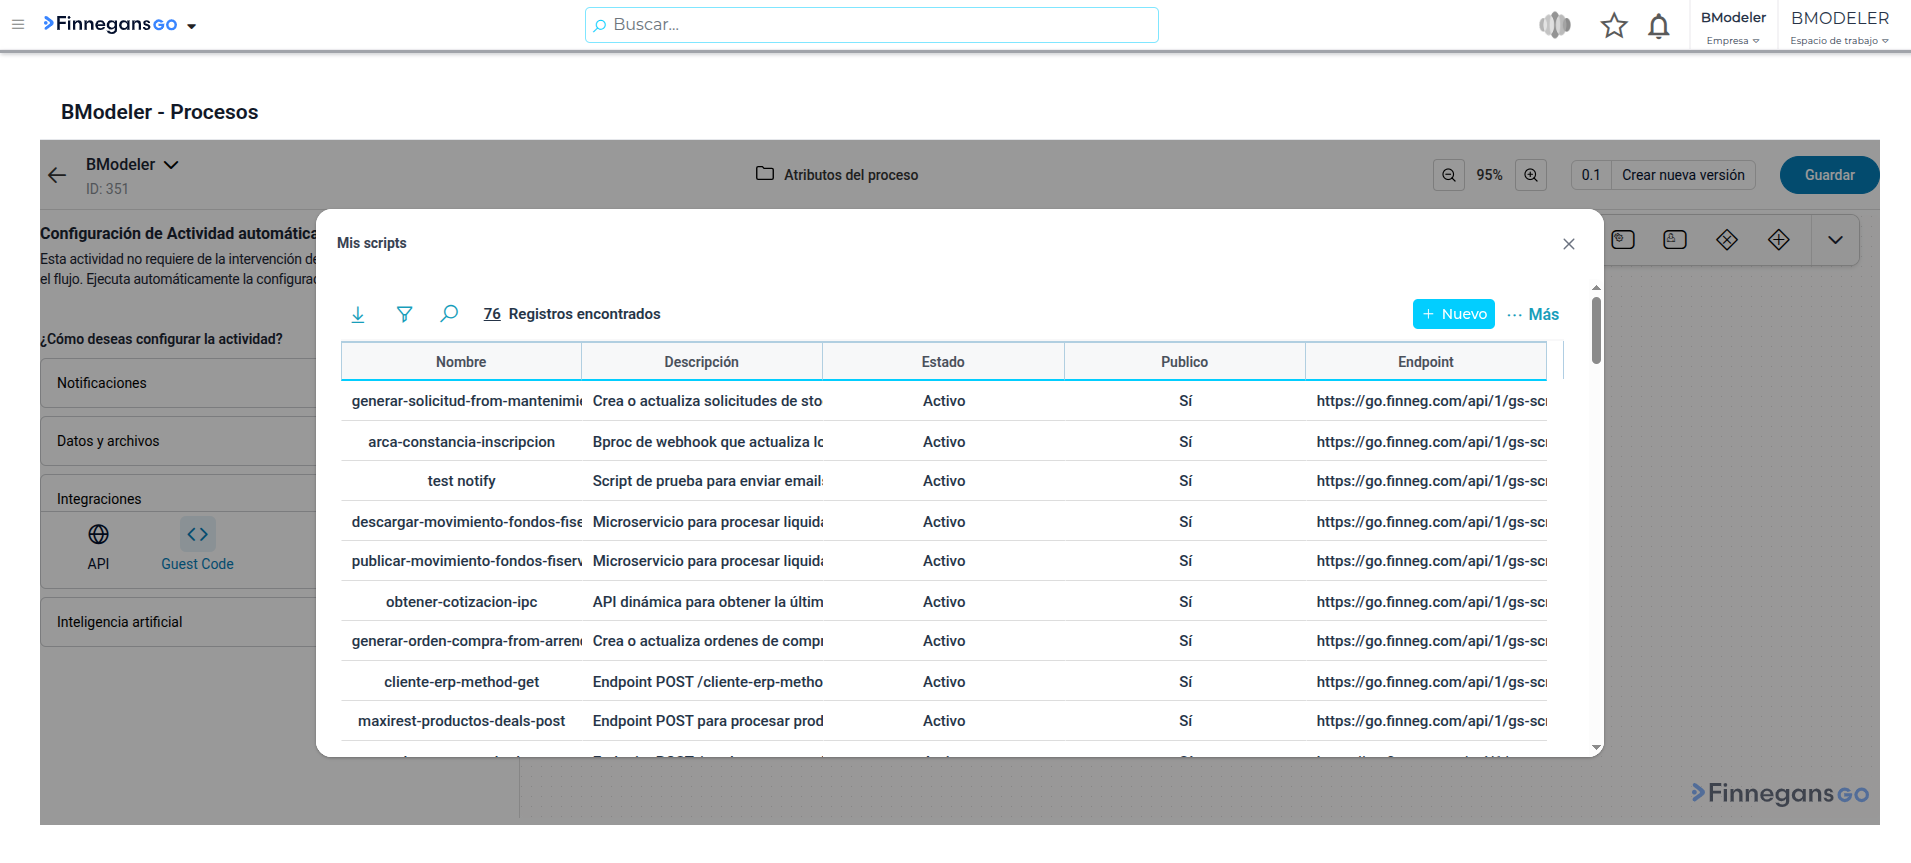Click the endpoint URL of cliente-erp-method-get
The image size is (1911, 863).
tap(1431, 682)
